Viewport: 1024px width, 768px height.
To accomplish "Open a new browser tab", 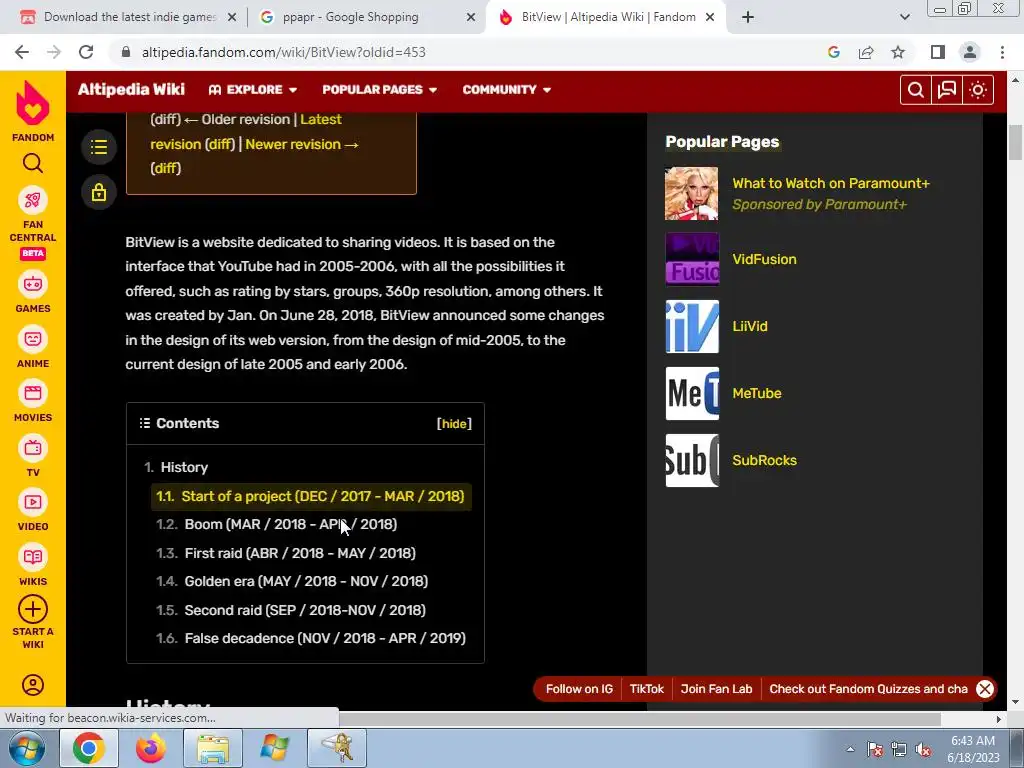I will click(x=748, y=17).
